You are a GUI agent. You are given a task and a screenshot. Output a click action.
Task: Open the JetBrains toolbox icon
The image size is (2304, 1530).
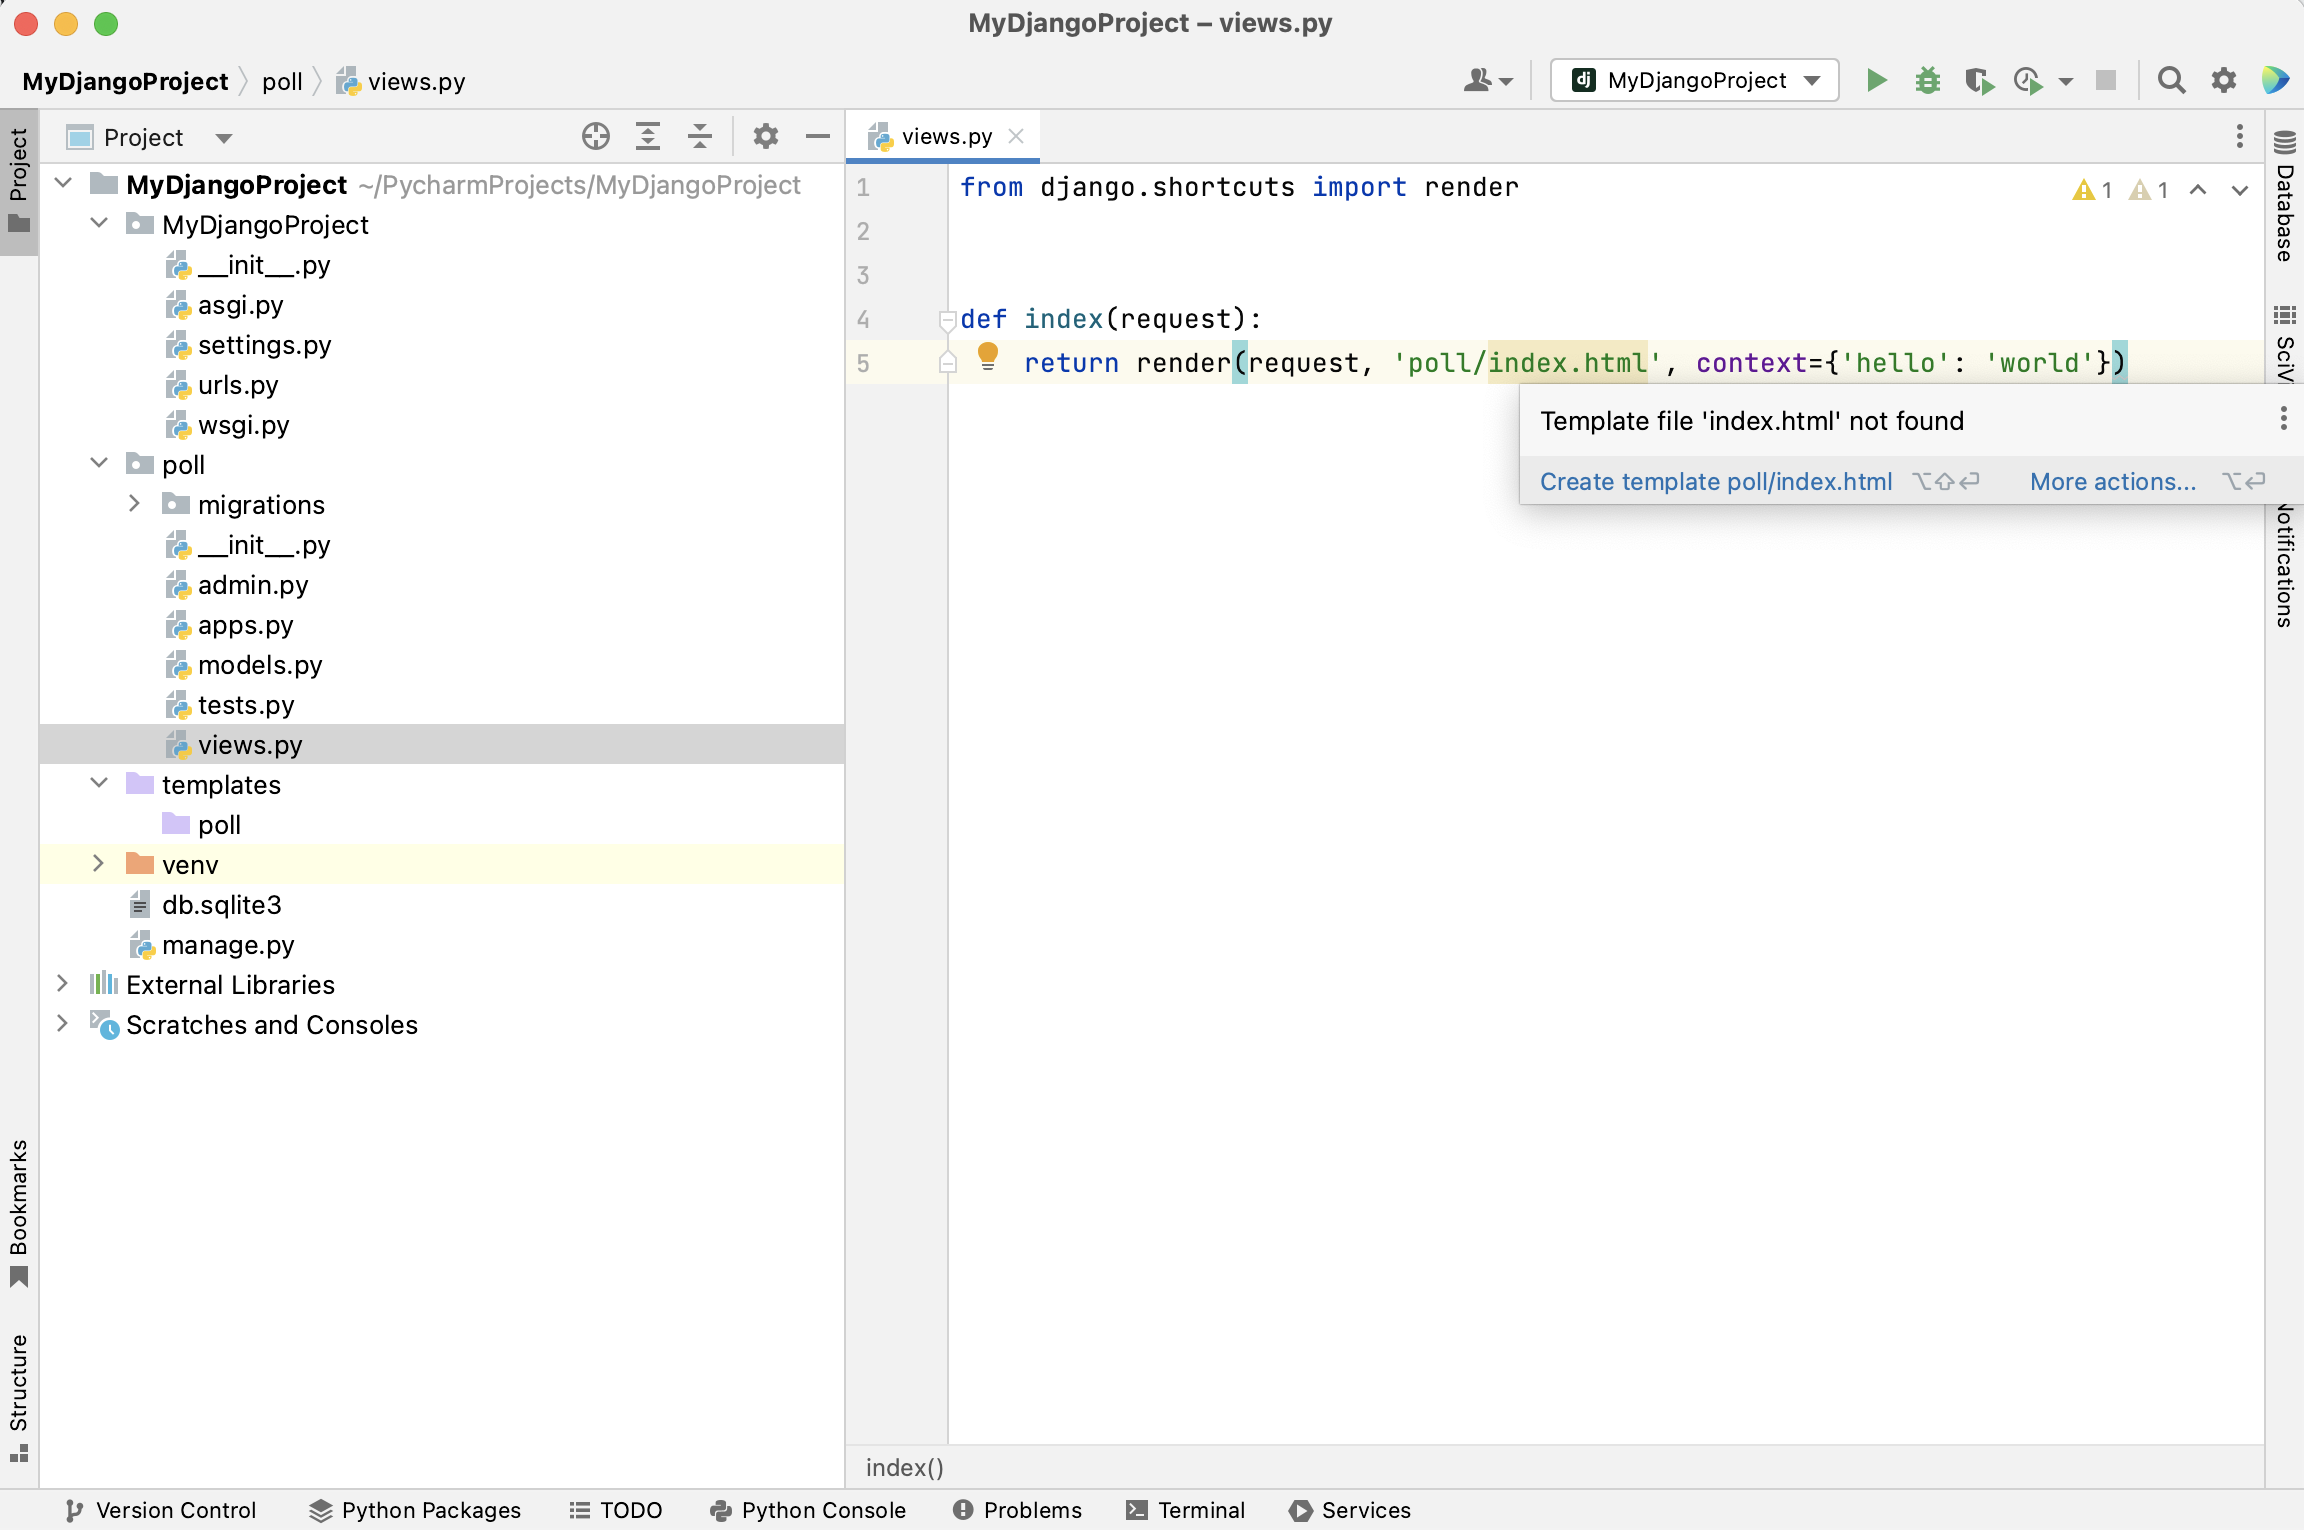click(2275, 80)
